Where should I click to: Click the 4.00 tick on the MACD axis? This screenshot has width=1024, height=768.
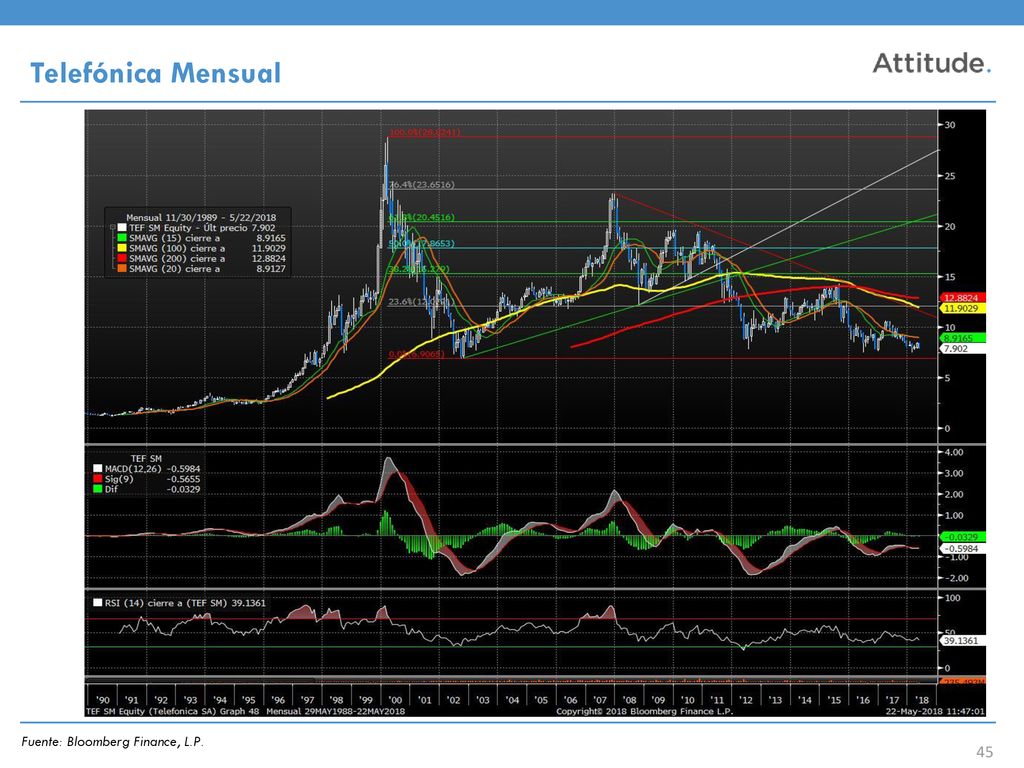point(954,452)
